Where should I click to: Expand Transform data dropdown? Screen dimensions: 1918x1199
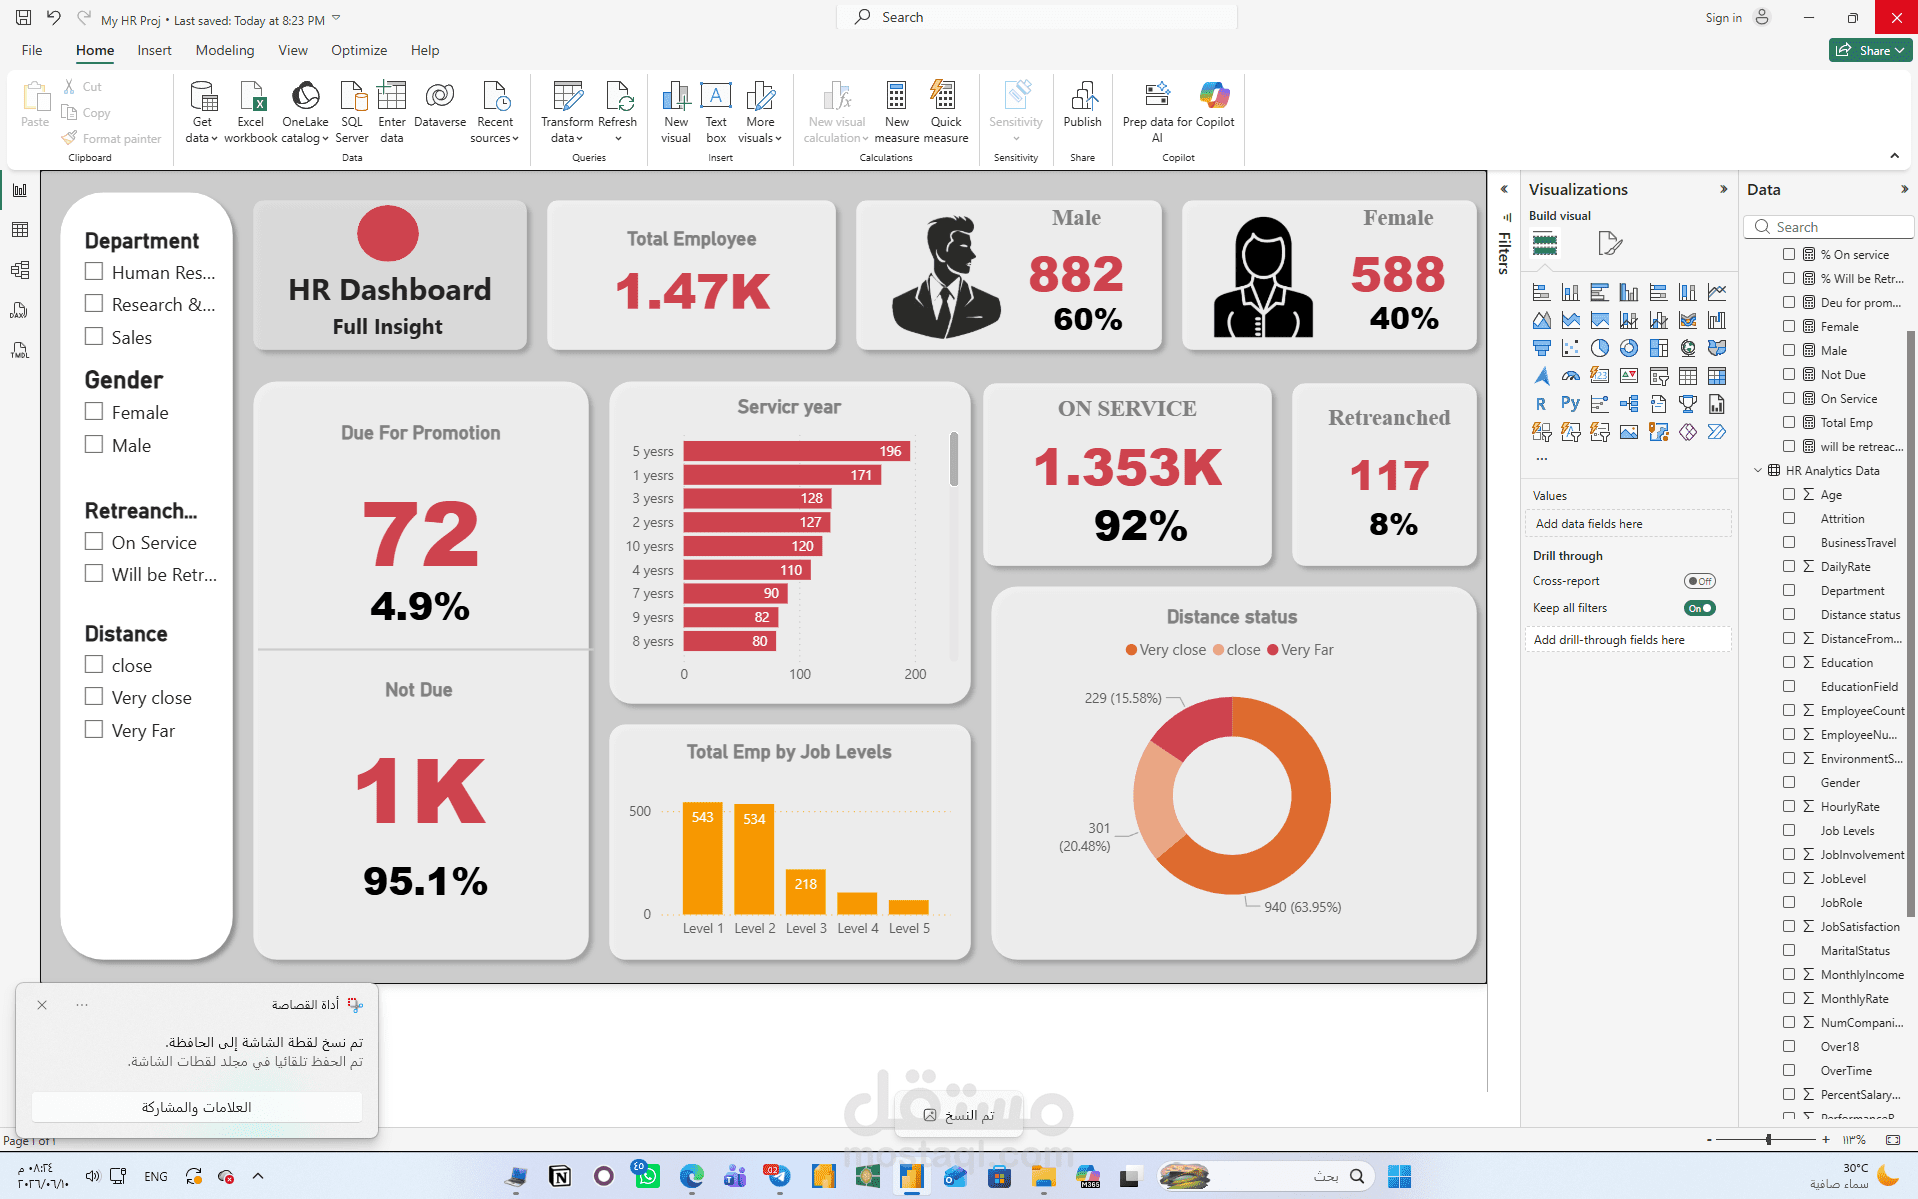(x=580, y=139)
